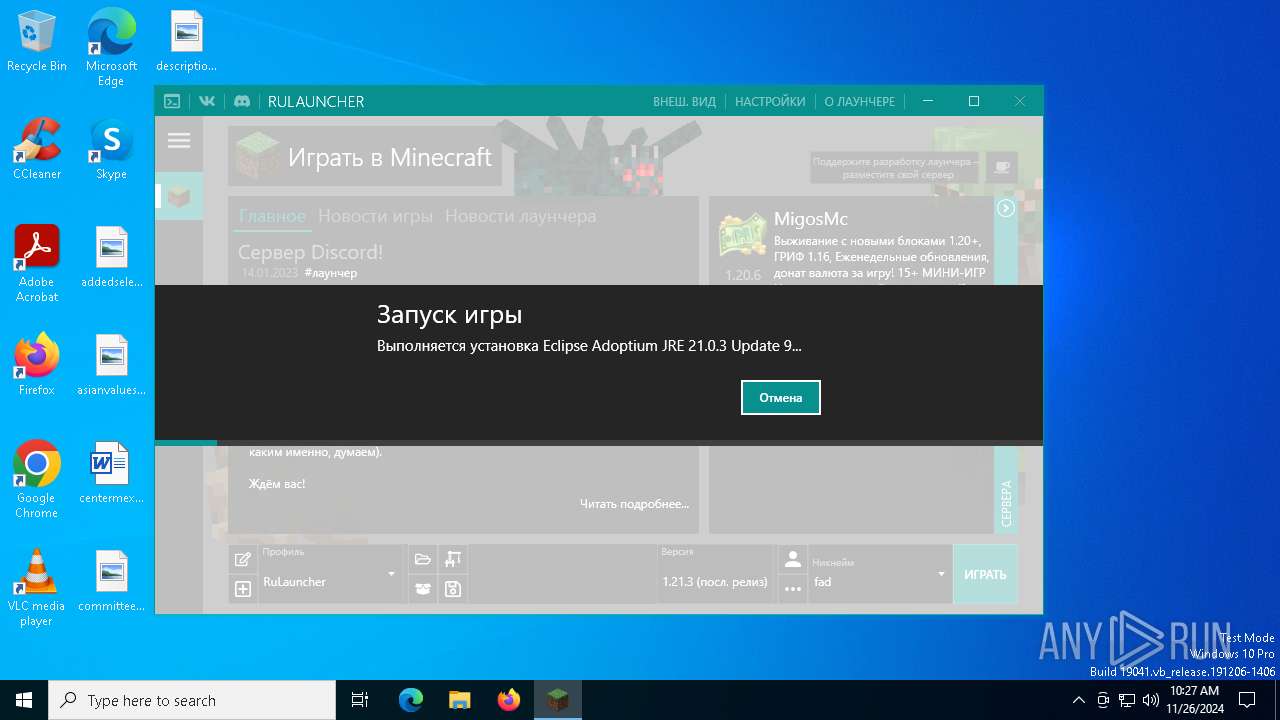Select the addedsele image file on desktop
This screenshot has width=1280, height=720.
point(111,257)
